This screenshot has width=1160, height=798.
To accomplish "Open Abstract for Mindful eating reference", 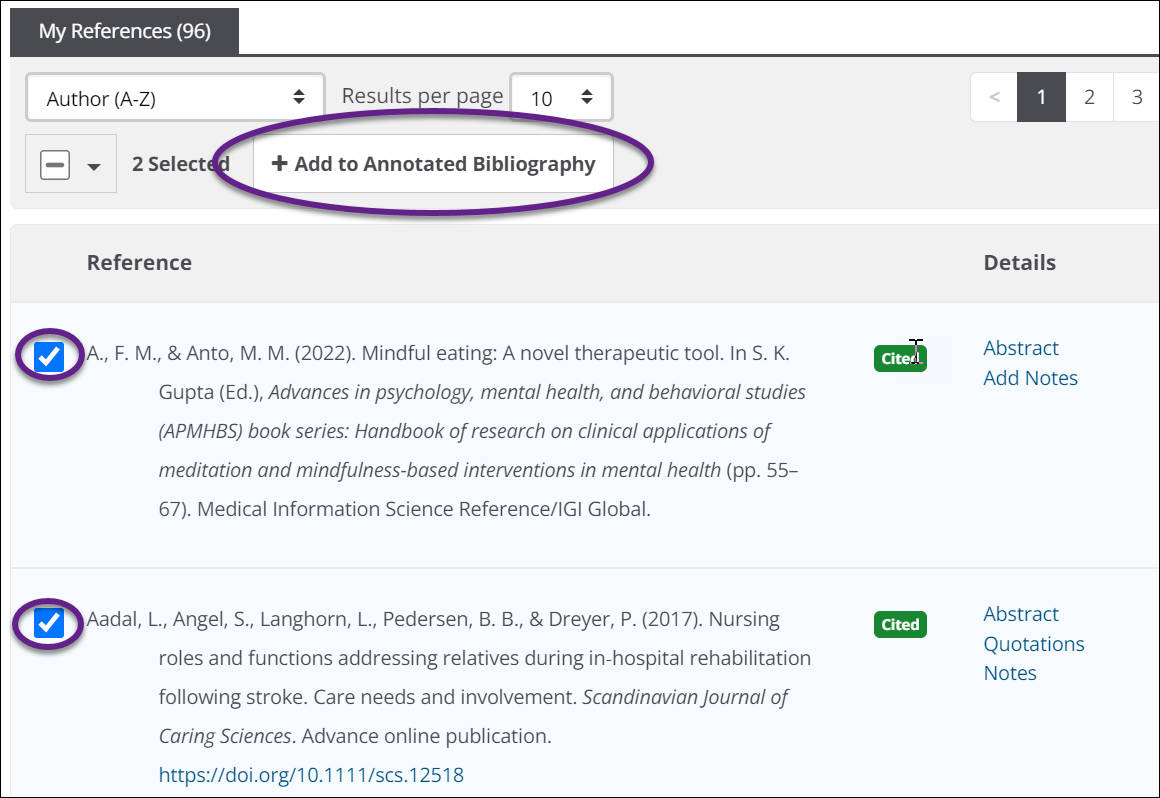I will [x=1020, y=348].
